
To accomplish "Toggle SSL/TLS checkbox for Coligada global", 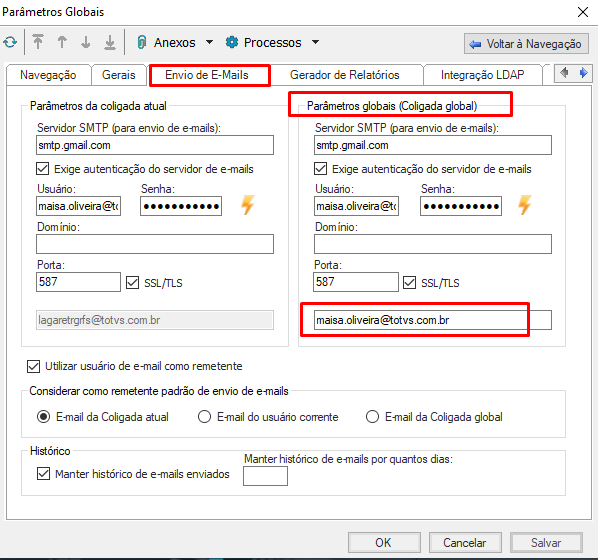I will [x=410, y=283].
